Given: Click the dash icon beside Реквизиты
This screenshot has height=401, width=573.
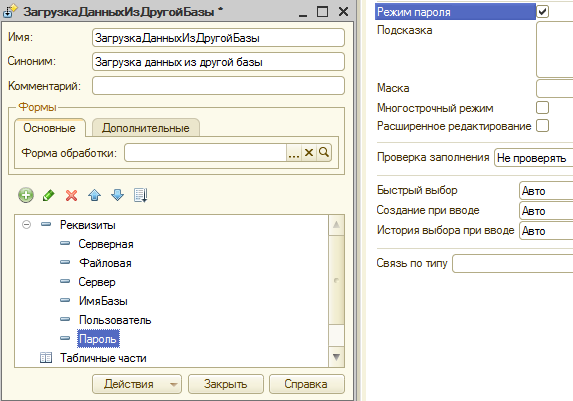Looking at the screenshot, I should tap(46, 224).
